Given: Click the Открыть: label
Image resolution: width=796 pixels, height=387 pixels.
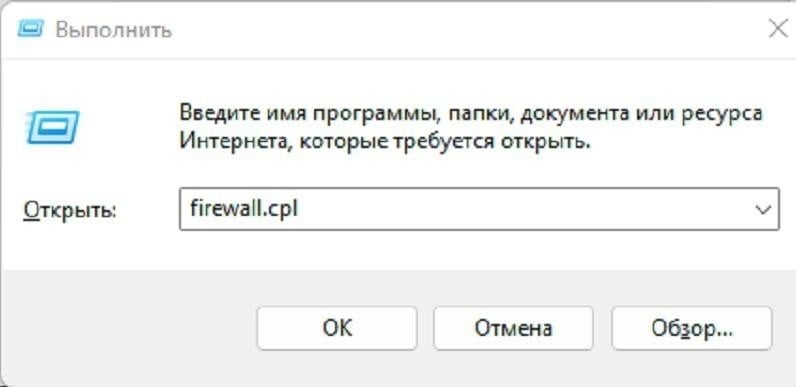Looking at the screenshot, I should pos(70,210).
